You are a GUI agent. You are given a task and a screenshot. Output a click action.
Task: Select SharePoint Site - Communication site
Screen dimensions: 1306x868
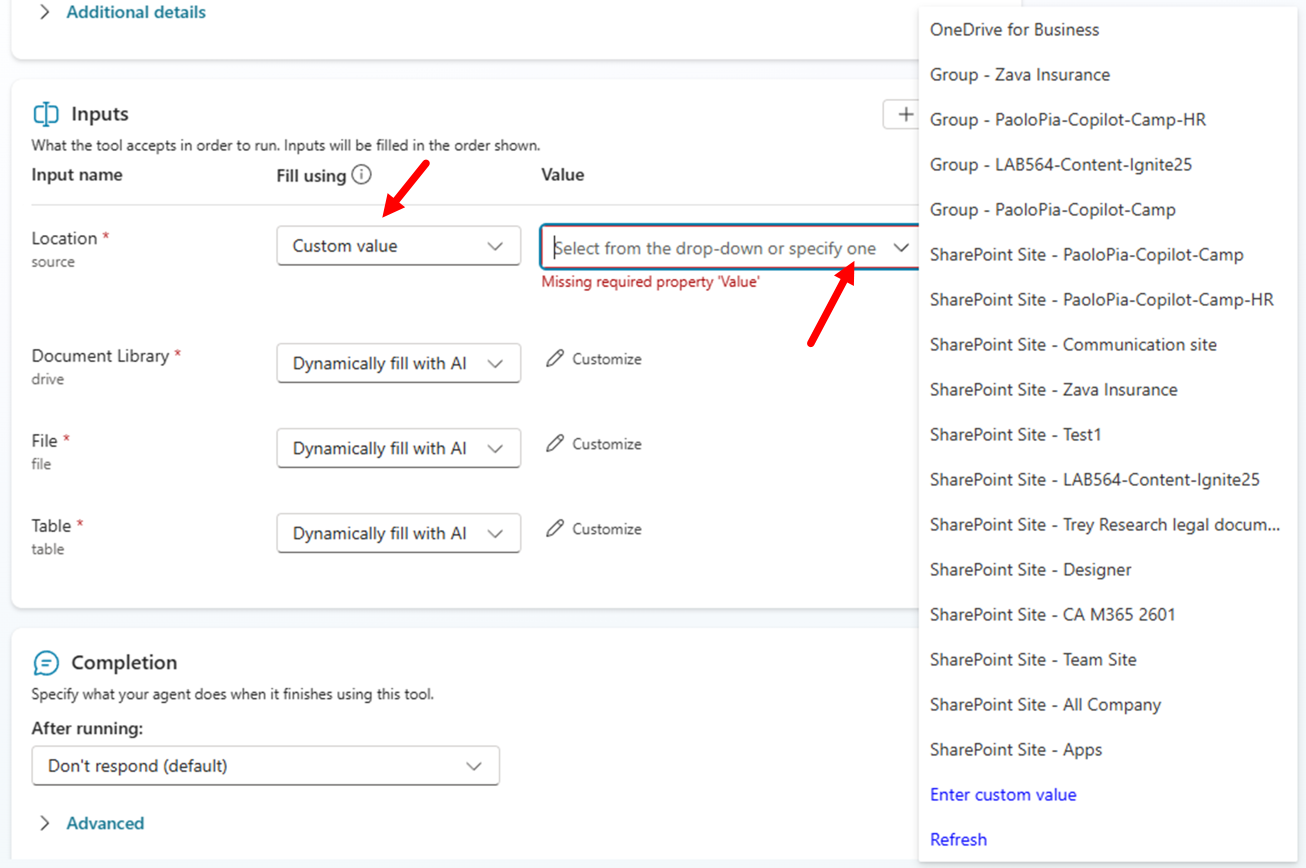point(1073,344)
